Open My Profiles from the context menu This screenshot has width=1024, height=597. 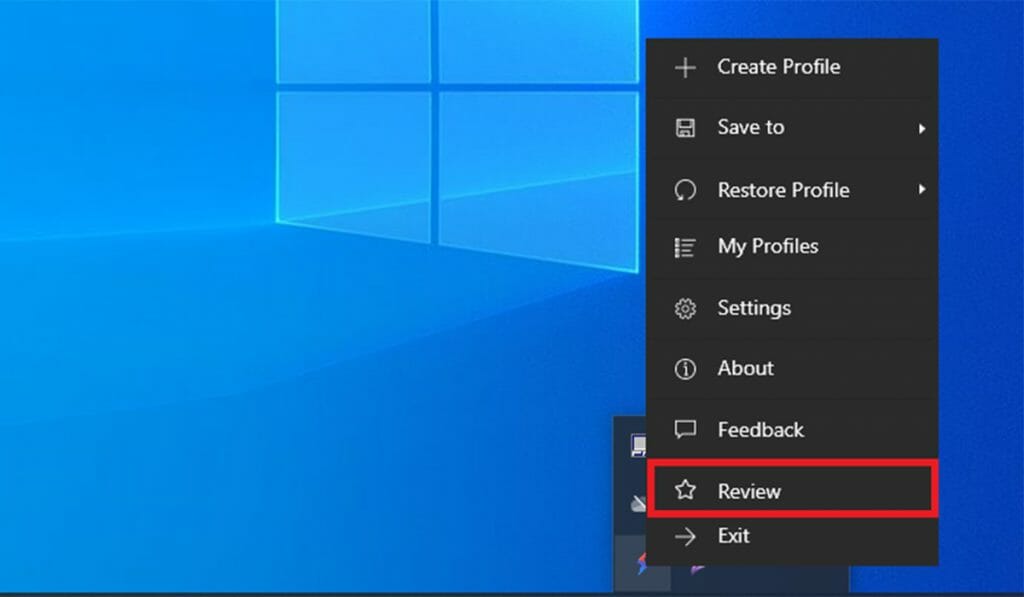click(x=767, y=246)
